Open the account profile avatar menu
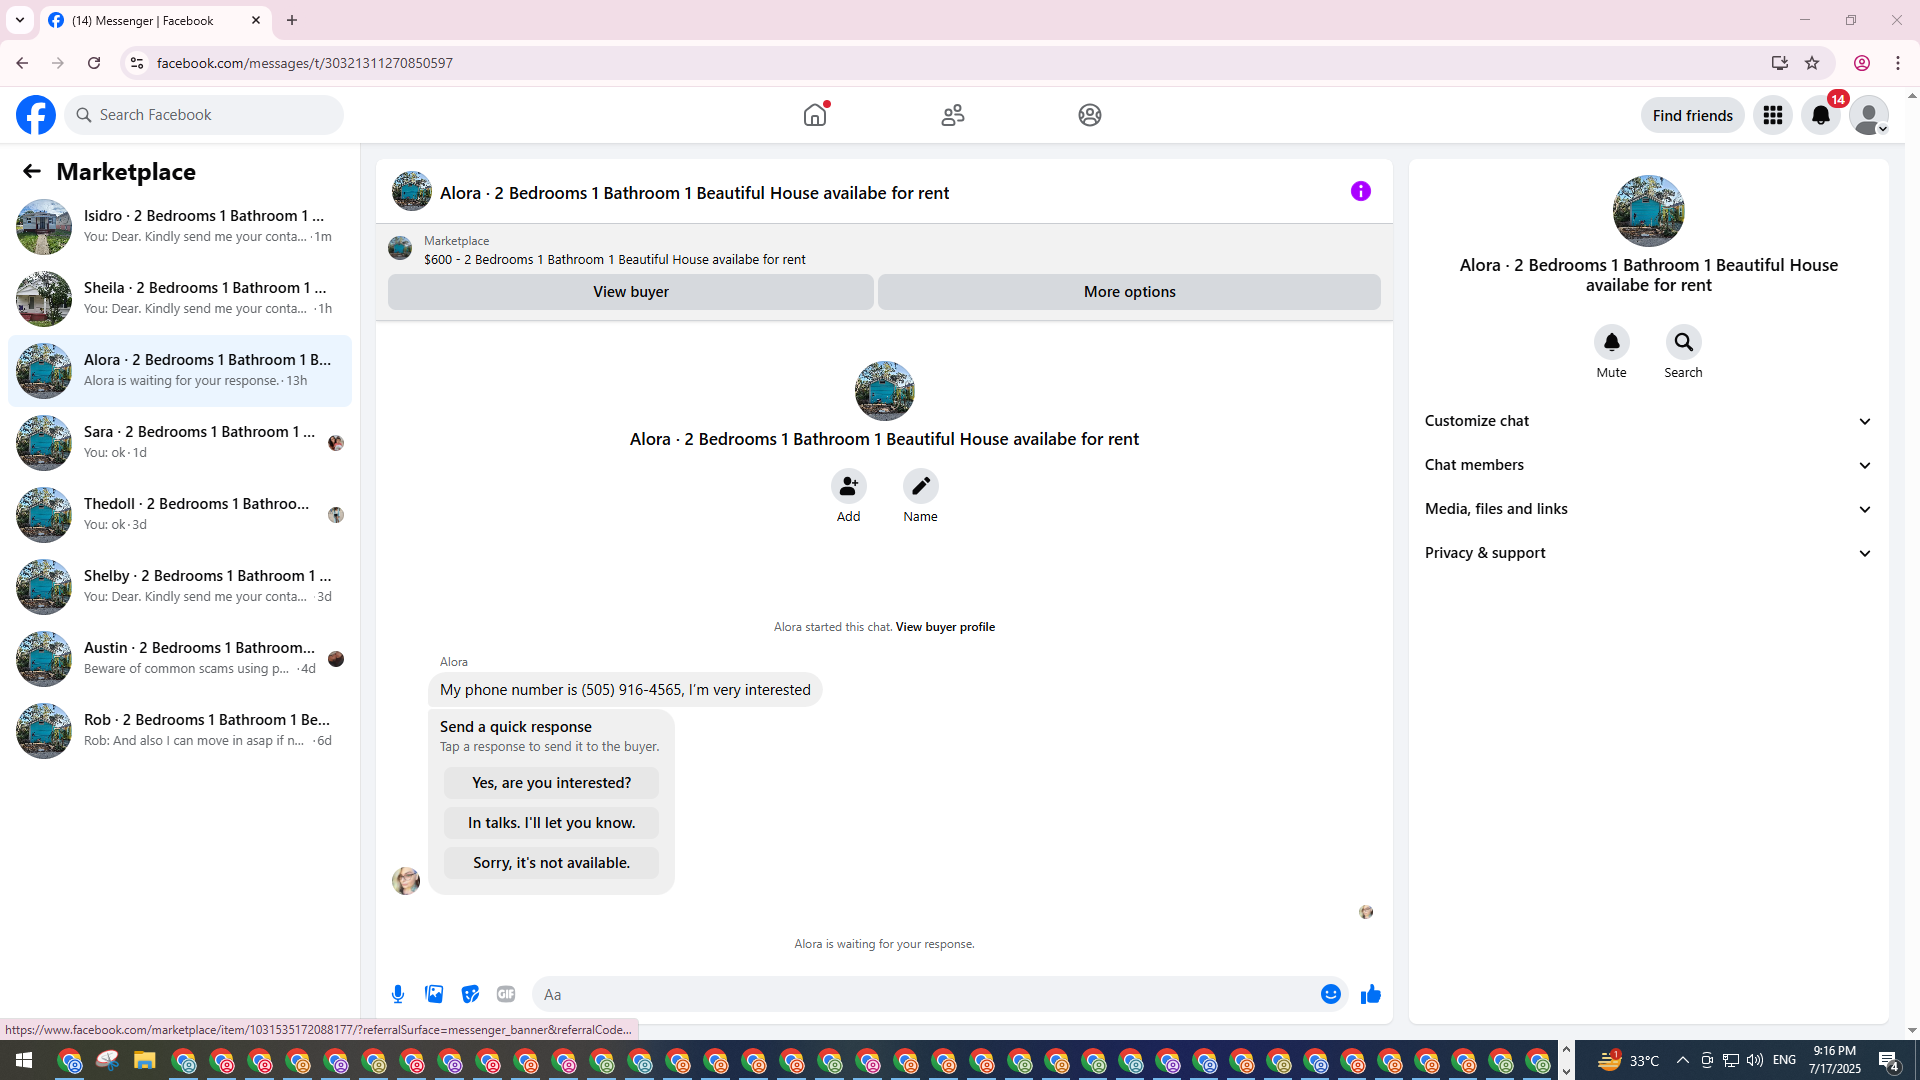The height and width of the screenshot is (1080, 1920). tap(1869, 115)
